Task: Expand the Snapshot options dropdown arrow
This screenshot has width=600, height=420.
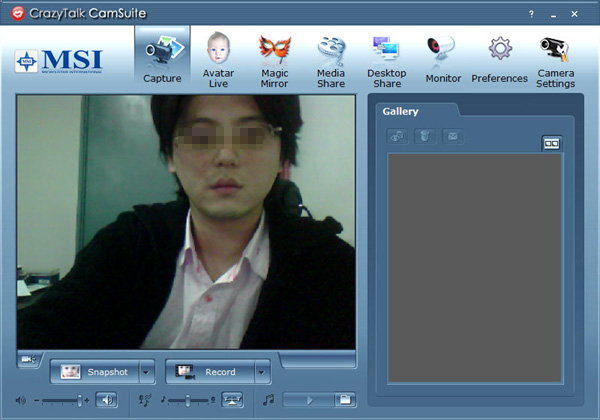Action: [147, 371]
